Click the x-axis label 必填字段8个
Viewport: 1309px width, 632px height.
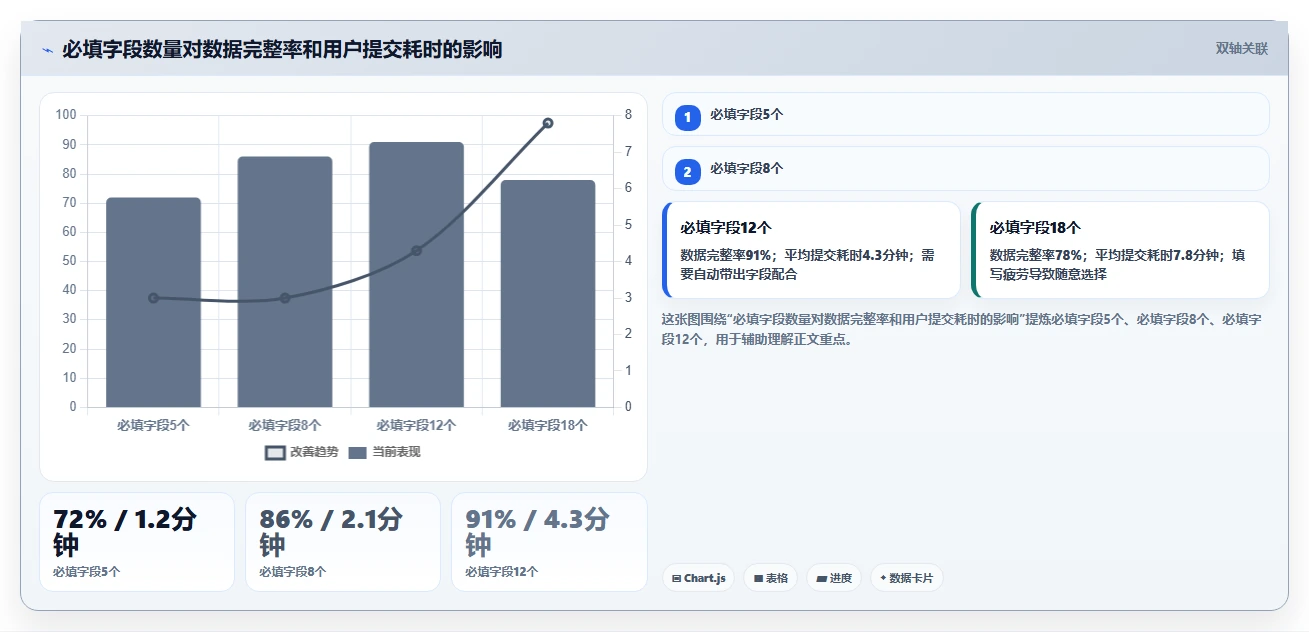tap(285, 425)
